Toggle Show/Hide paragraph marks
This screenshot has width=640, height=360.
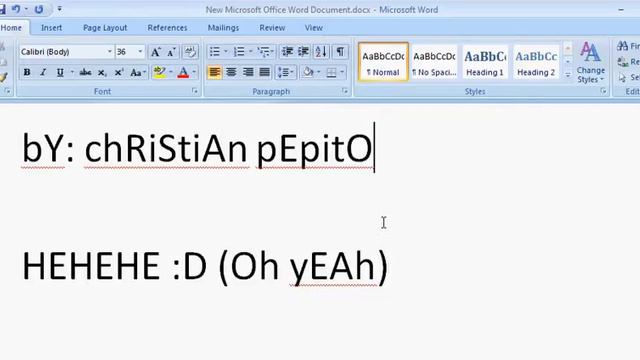pyautogui.click(x=340, y=52)
